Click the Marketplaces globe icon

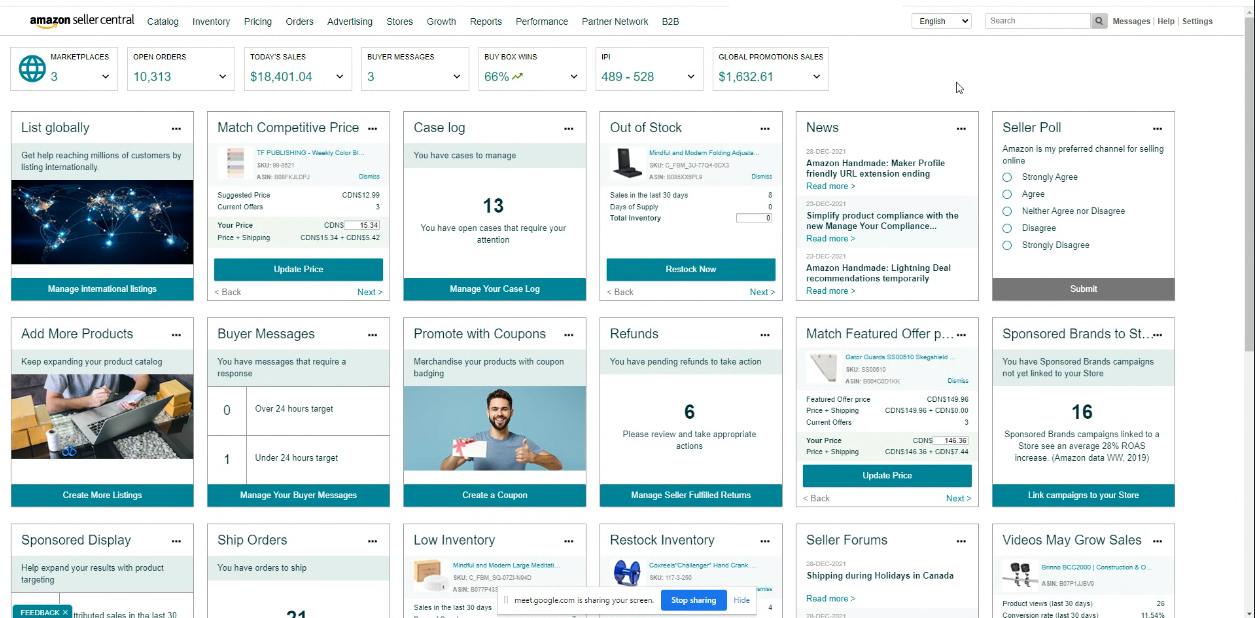pos(32,68)
